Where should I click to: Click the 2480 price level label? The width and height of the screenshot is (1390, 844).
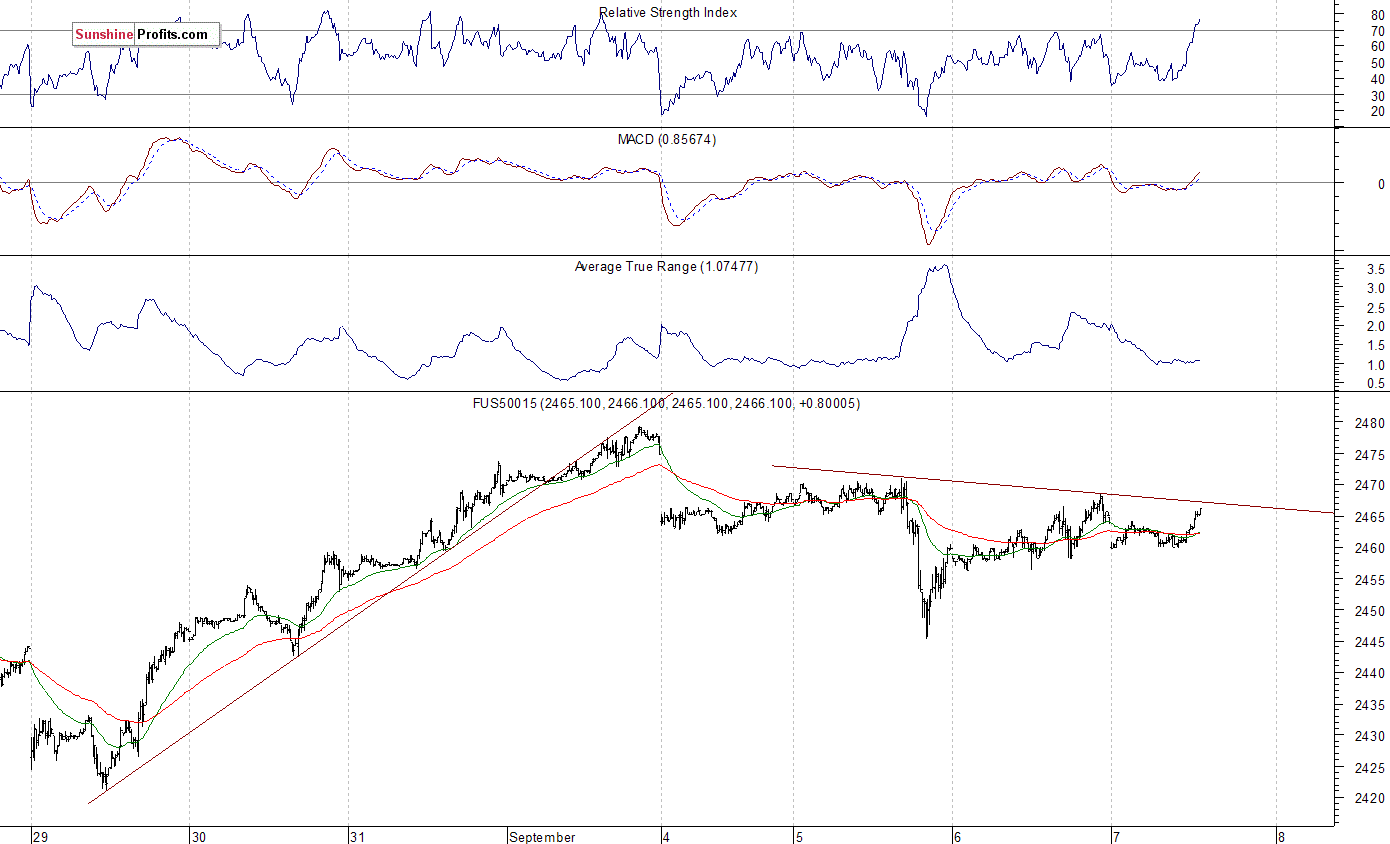(x=1371, y=424)
